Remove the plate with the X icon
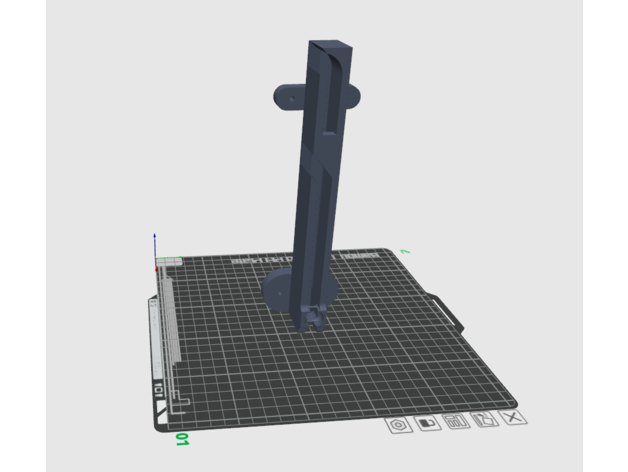 (x=512, y=419)
